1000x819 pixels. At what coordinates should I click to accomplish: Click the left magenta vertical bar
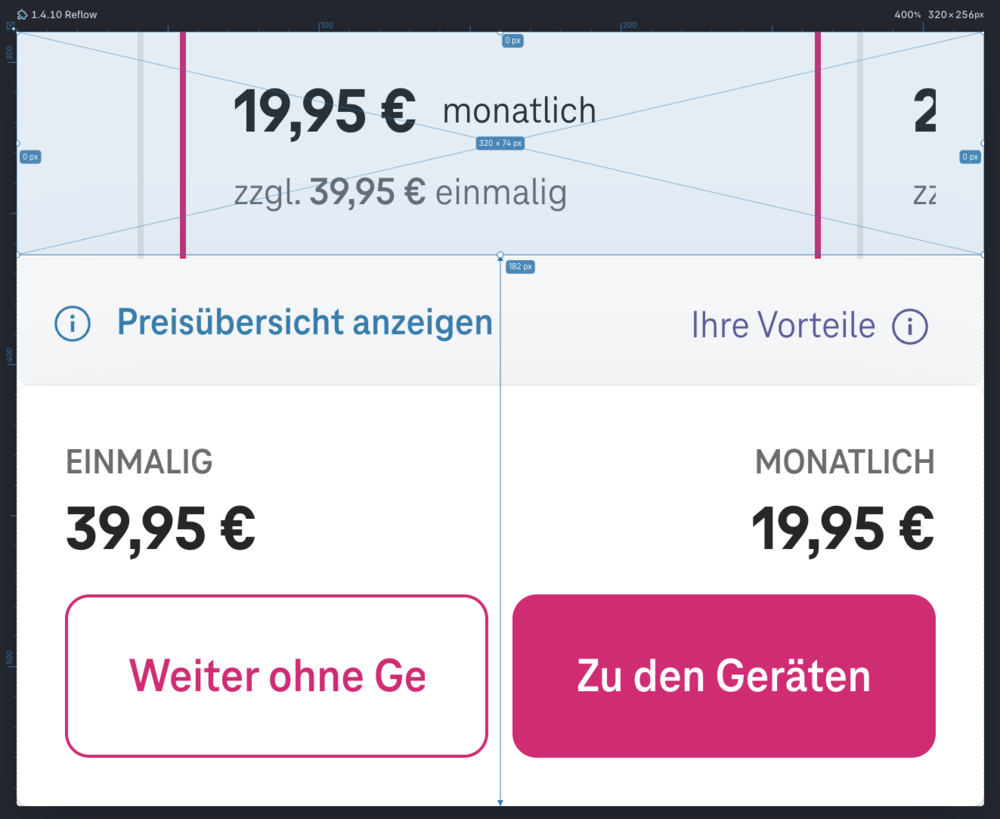pos(183,145)
